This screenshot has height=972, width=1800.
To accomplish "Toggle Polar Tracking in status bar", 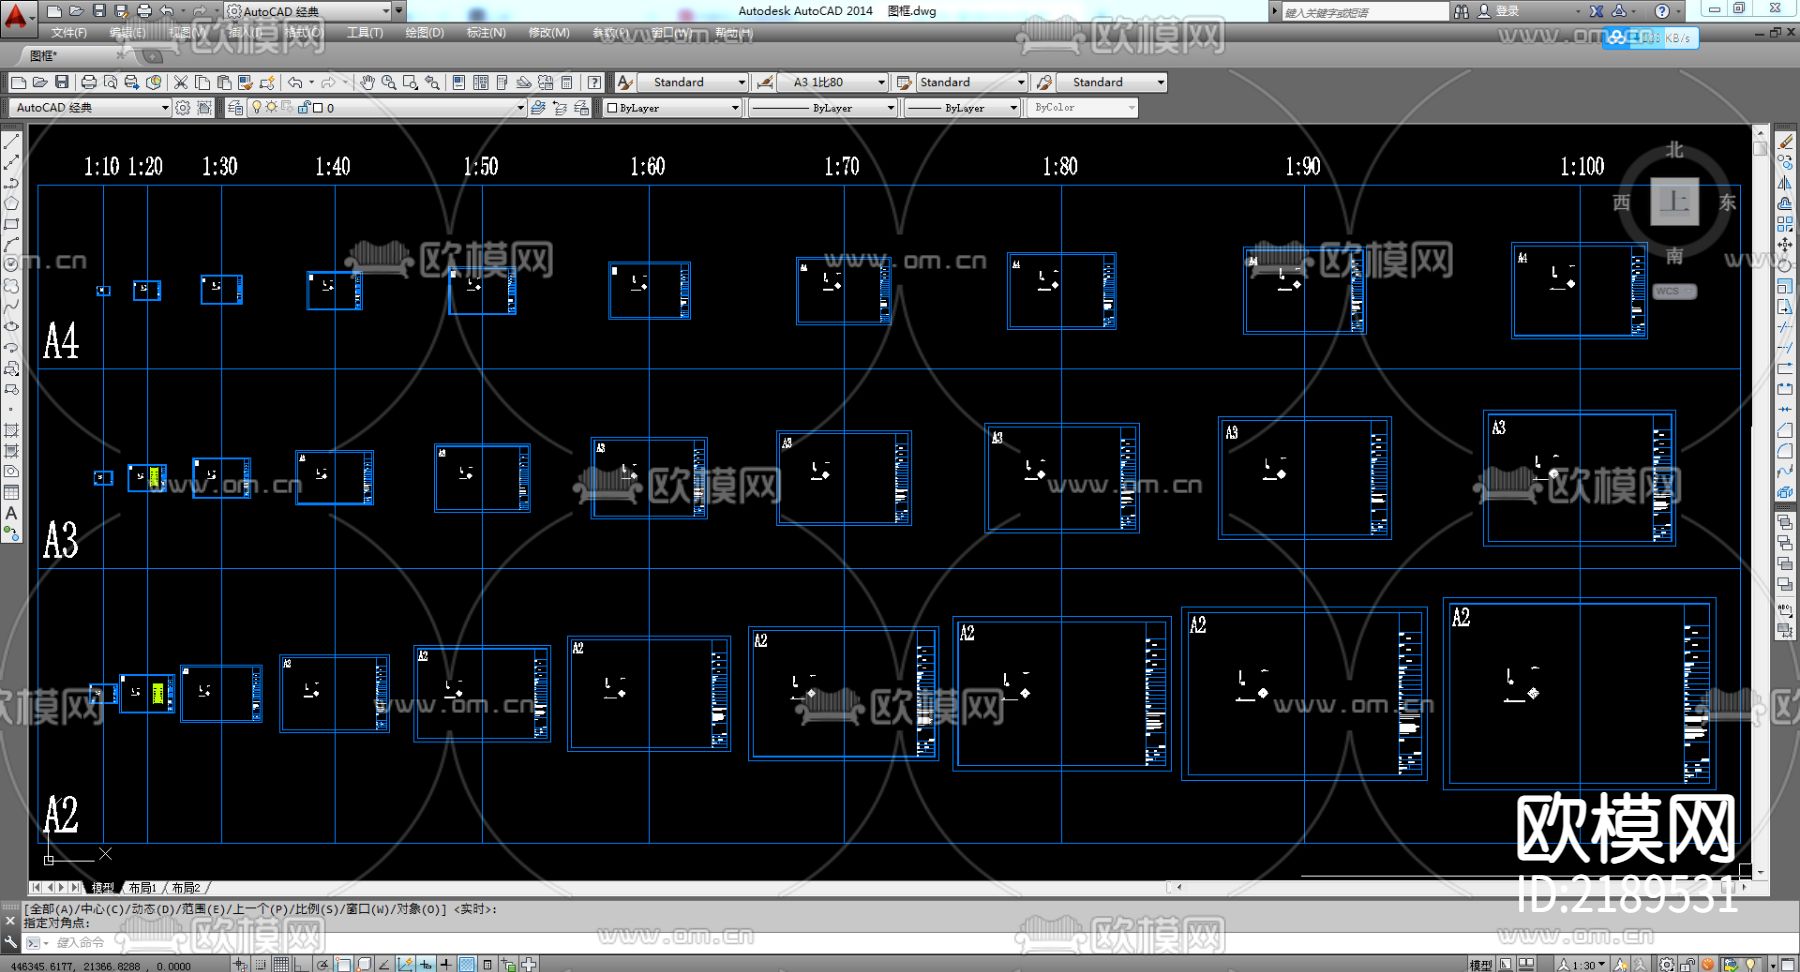I will point(322,964).
